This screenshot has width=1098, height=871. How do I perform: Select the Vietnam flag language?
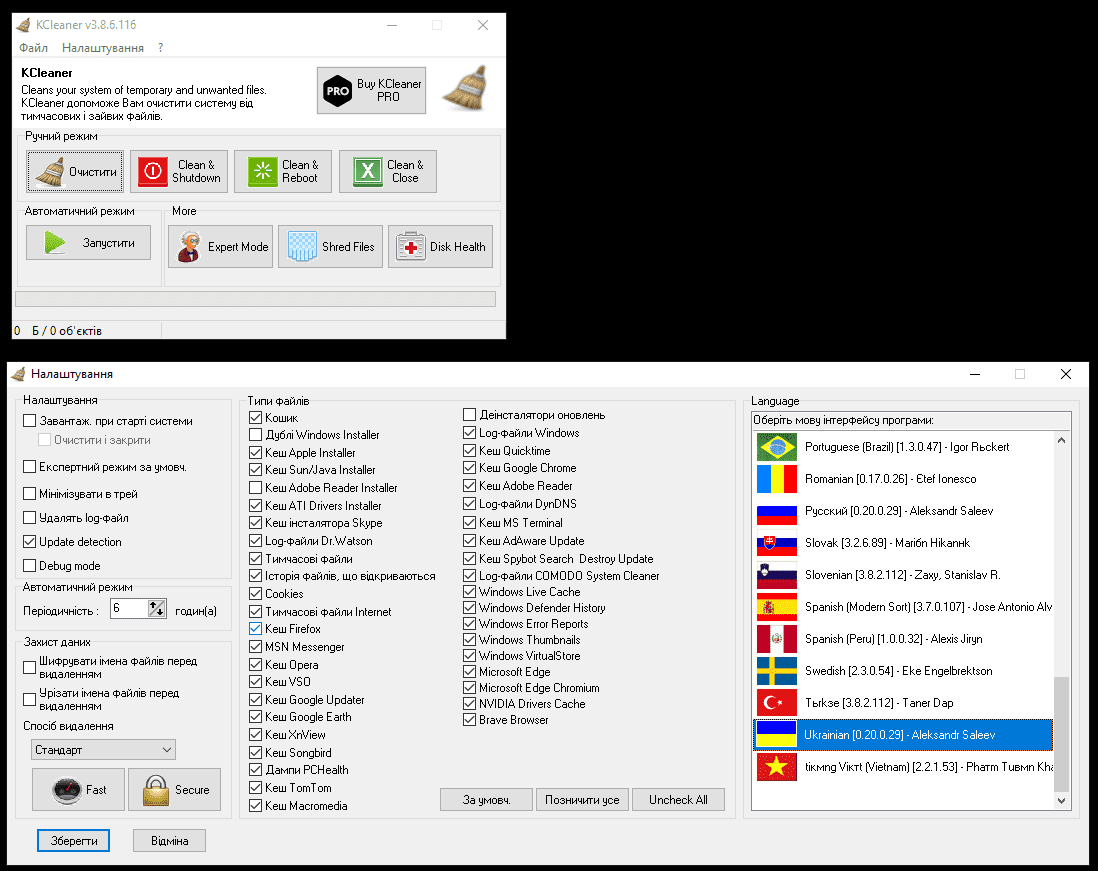pyautogui.click(x=903, y=767)
